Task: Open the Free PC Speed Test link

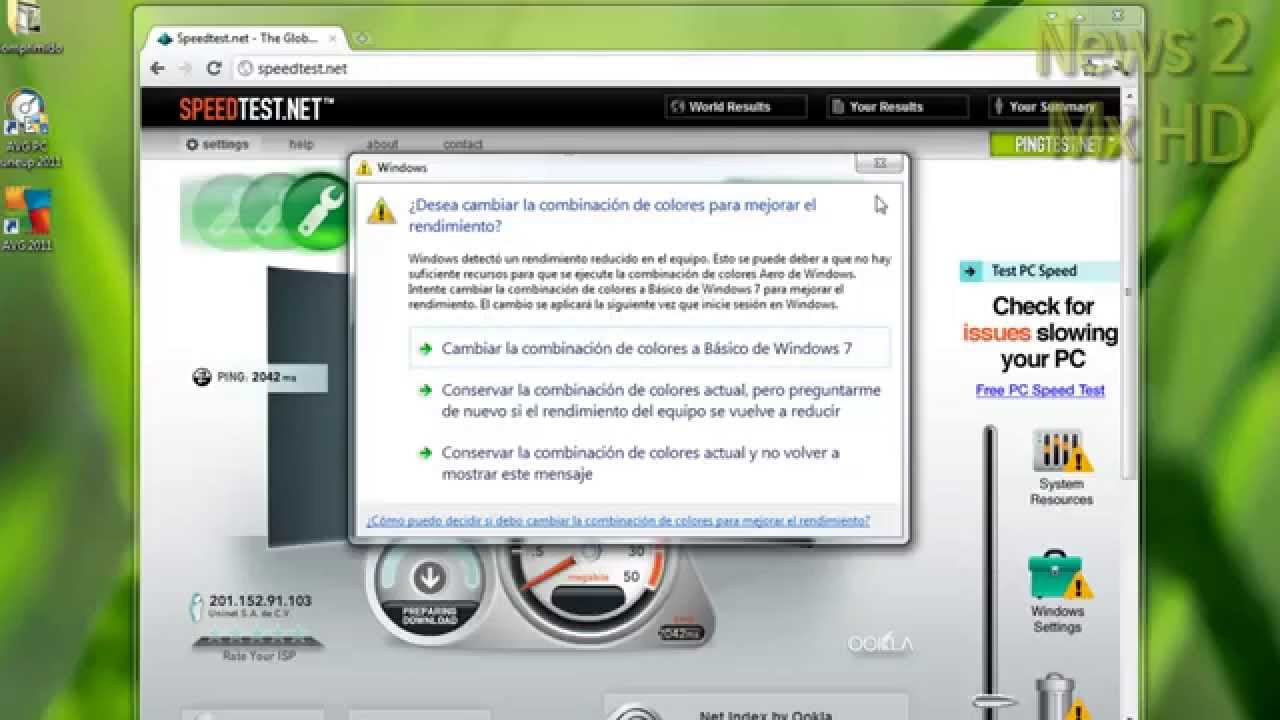Action: tap(1040, 390)
